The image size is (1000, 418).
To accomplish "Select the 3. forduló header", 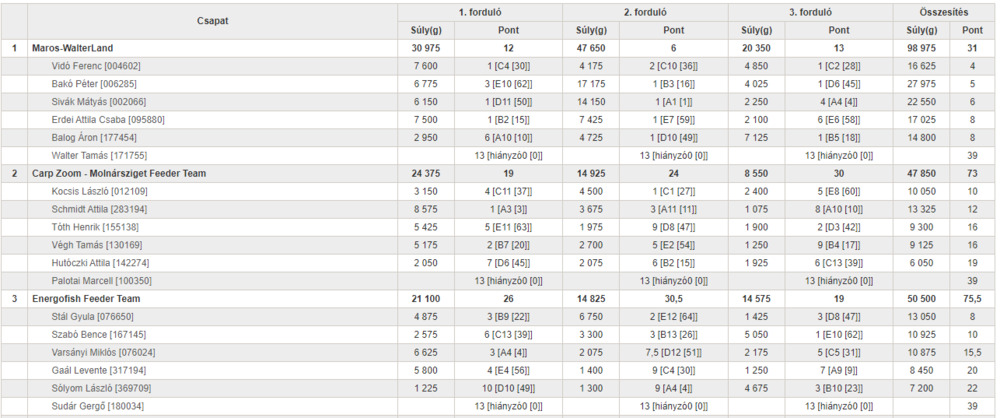I will (x=810, y=12).
